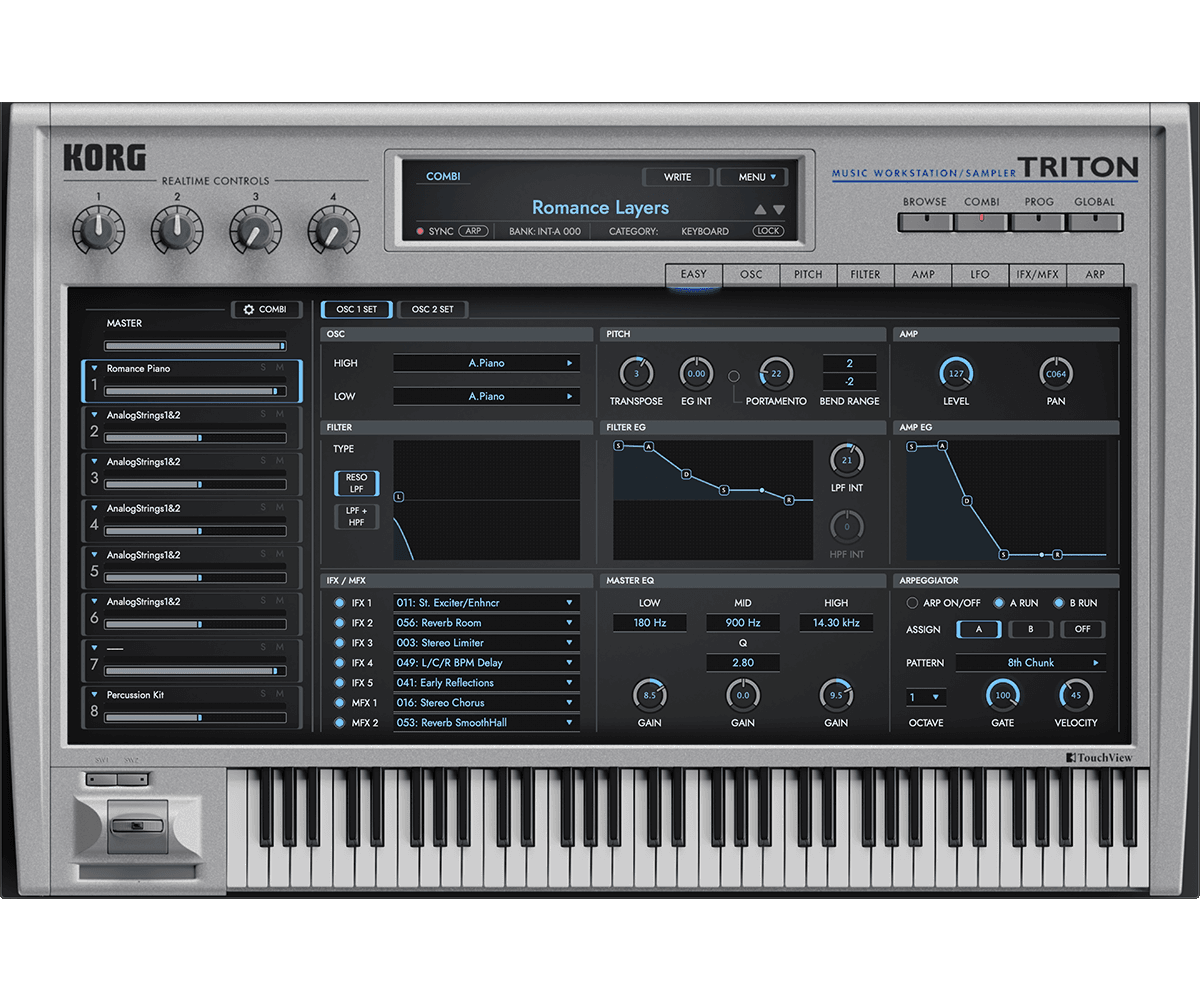Click the next preset down arrow
This screenshot has height=1000, width=1200.
779,210
